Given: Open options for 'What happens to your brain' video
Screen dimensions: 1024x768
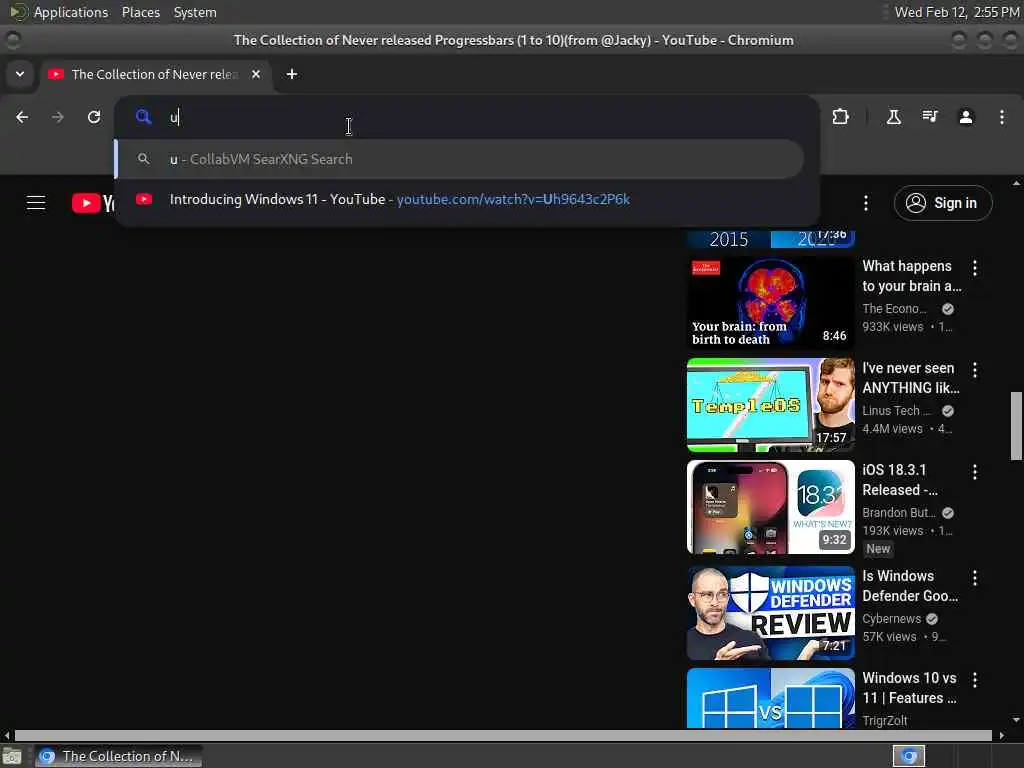Looking at the screenshot, I should (975, 268).
